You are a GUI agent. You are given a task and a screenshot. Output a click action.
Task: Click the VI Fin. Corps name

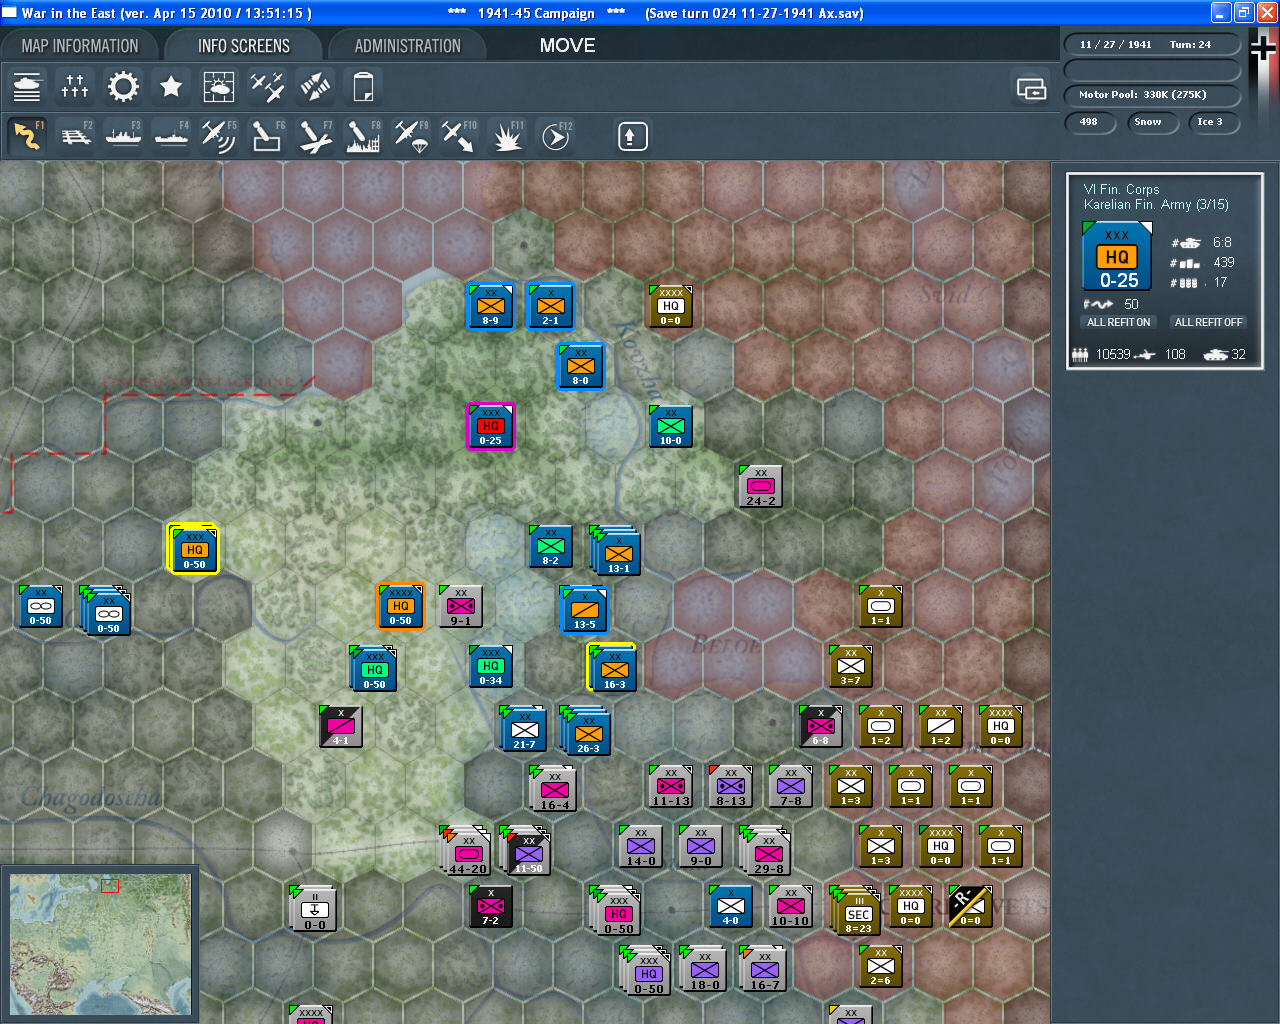coord(1122,189)
